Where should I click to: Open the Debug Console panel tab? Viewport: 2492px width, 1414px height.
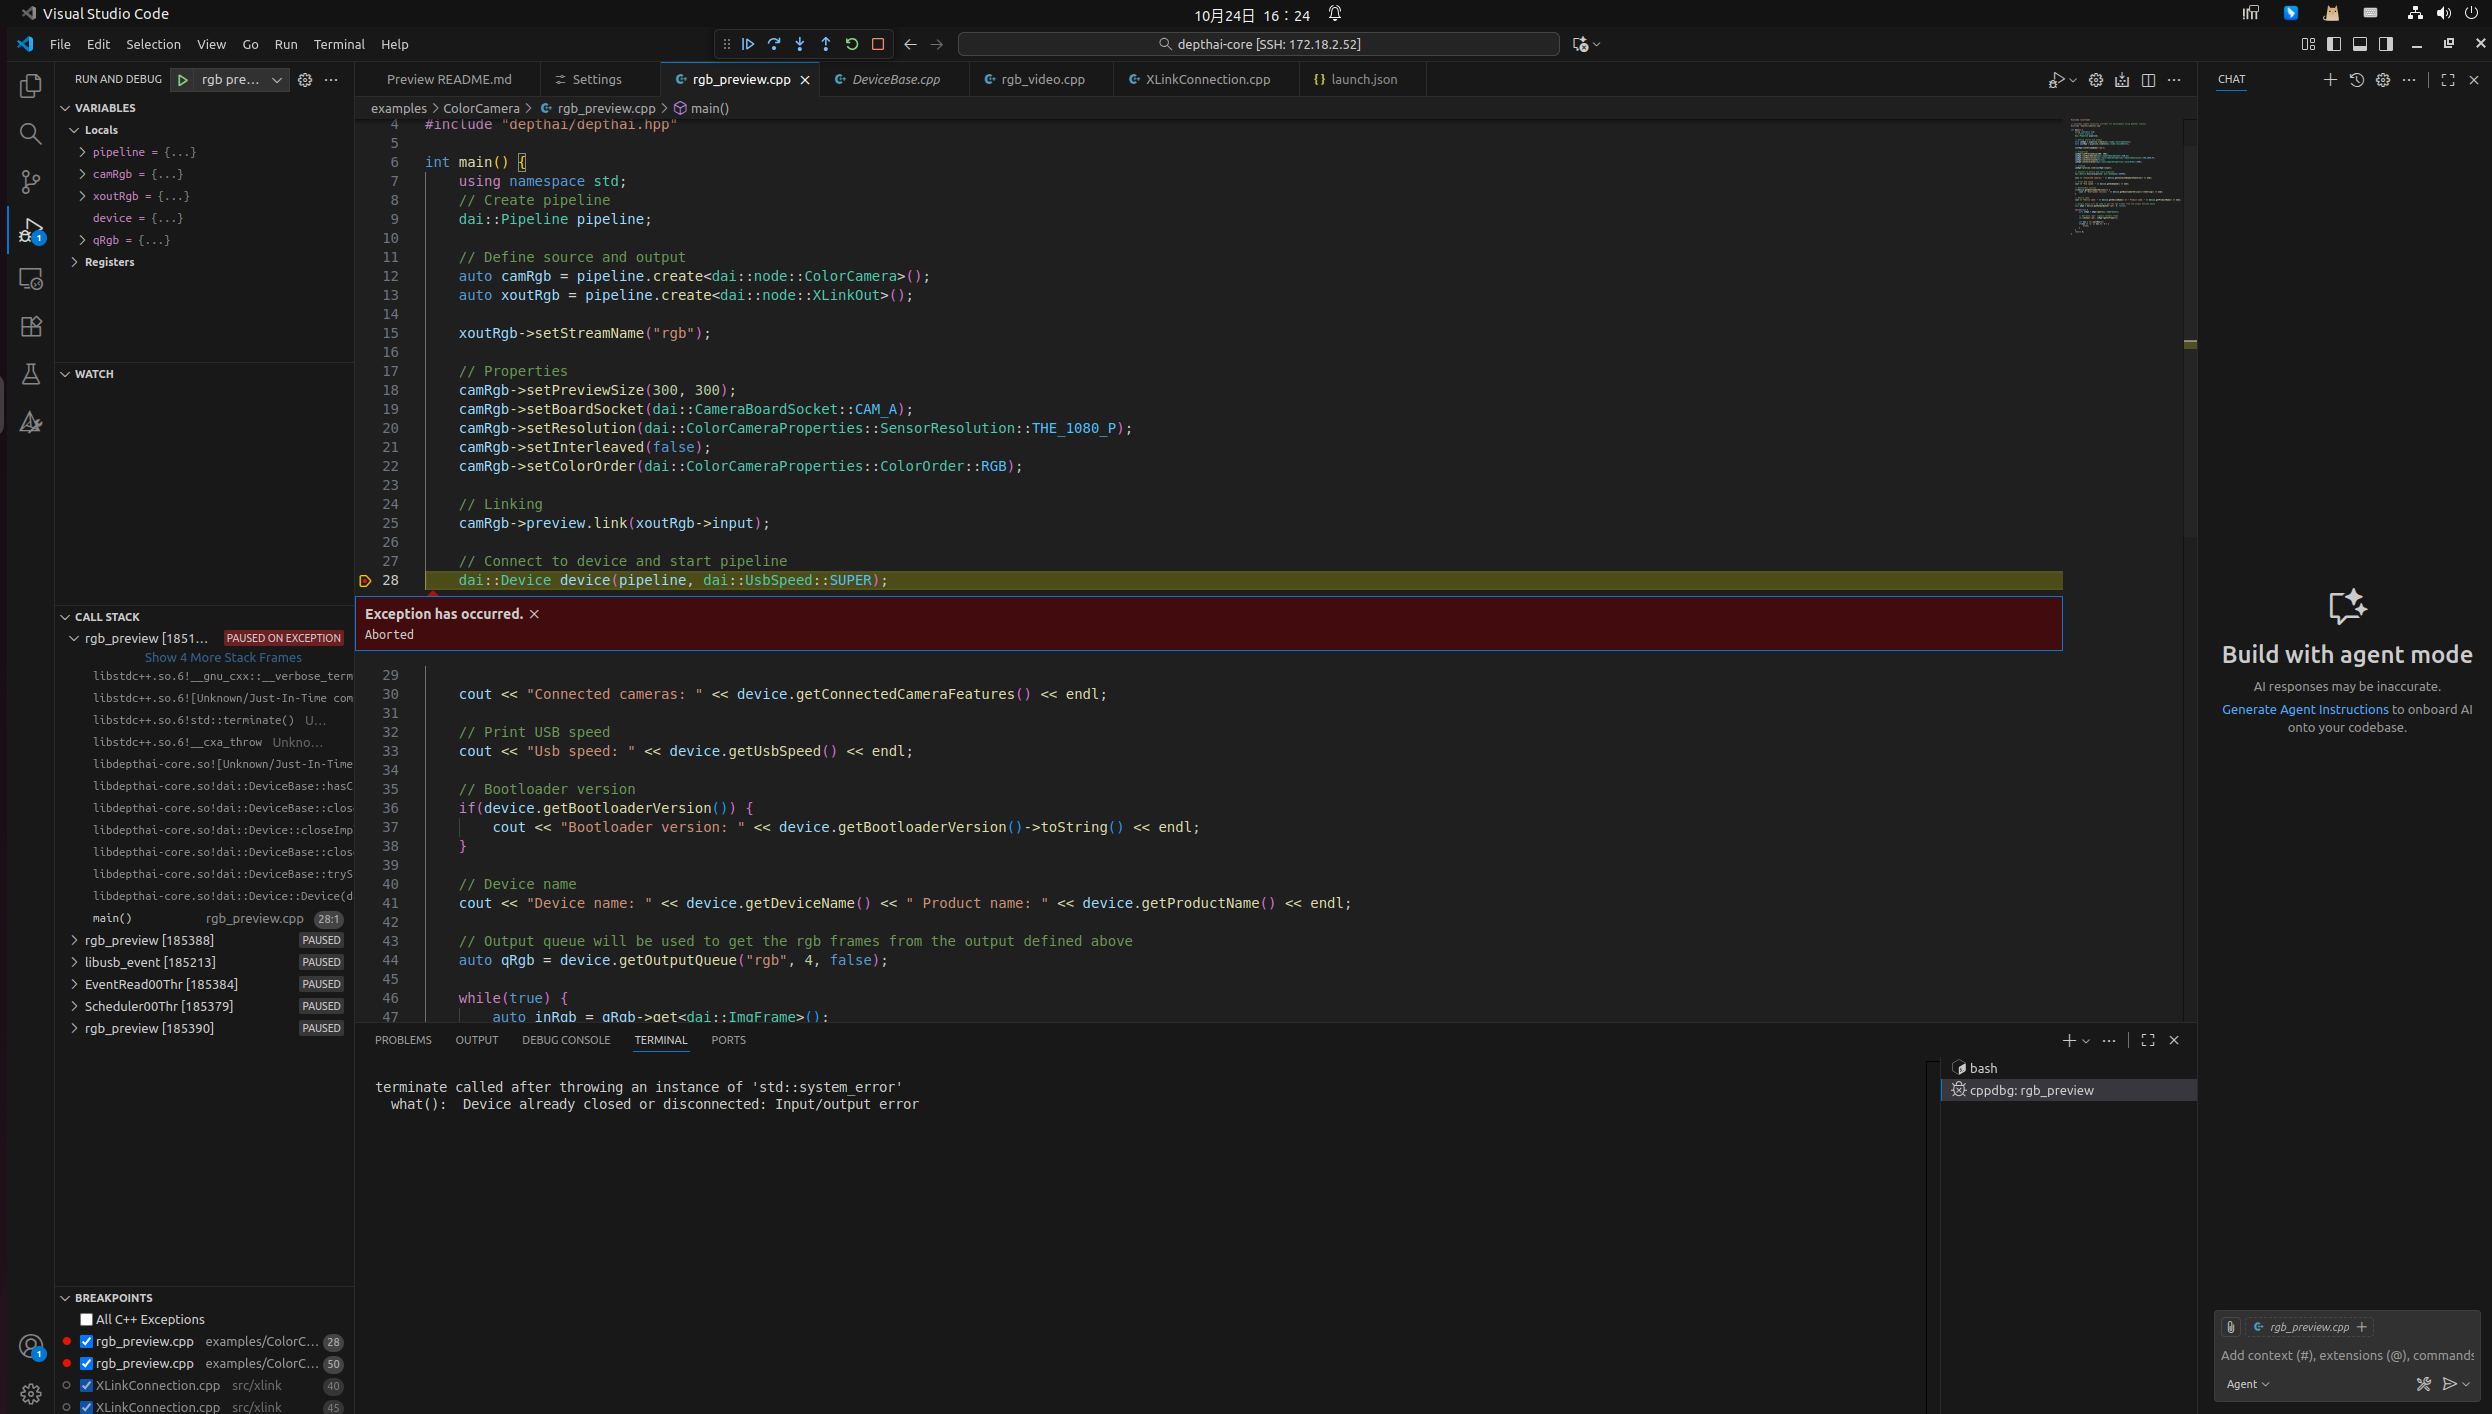click(x=565, y=1040)
